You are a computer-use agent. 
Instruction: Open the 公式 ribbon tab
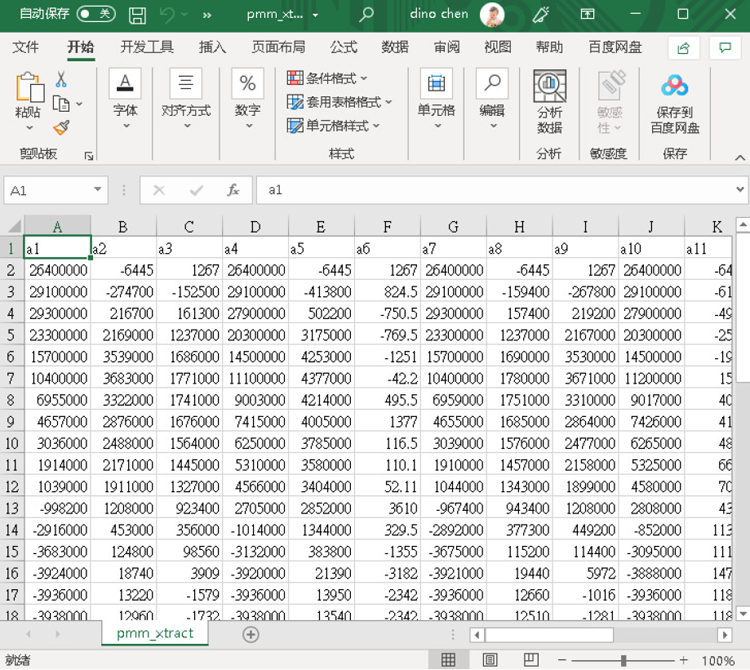click(x=343, y=47)
